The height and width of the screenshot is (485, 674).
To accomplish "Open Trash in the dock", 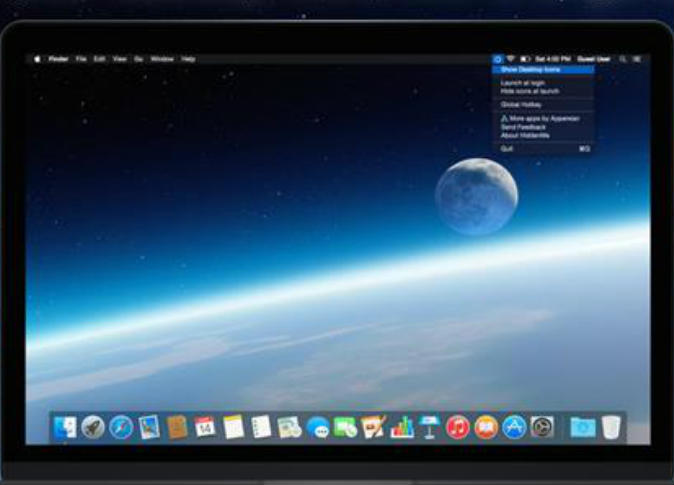I will click(x=611, y=427).
